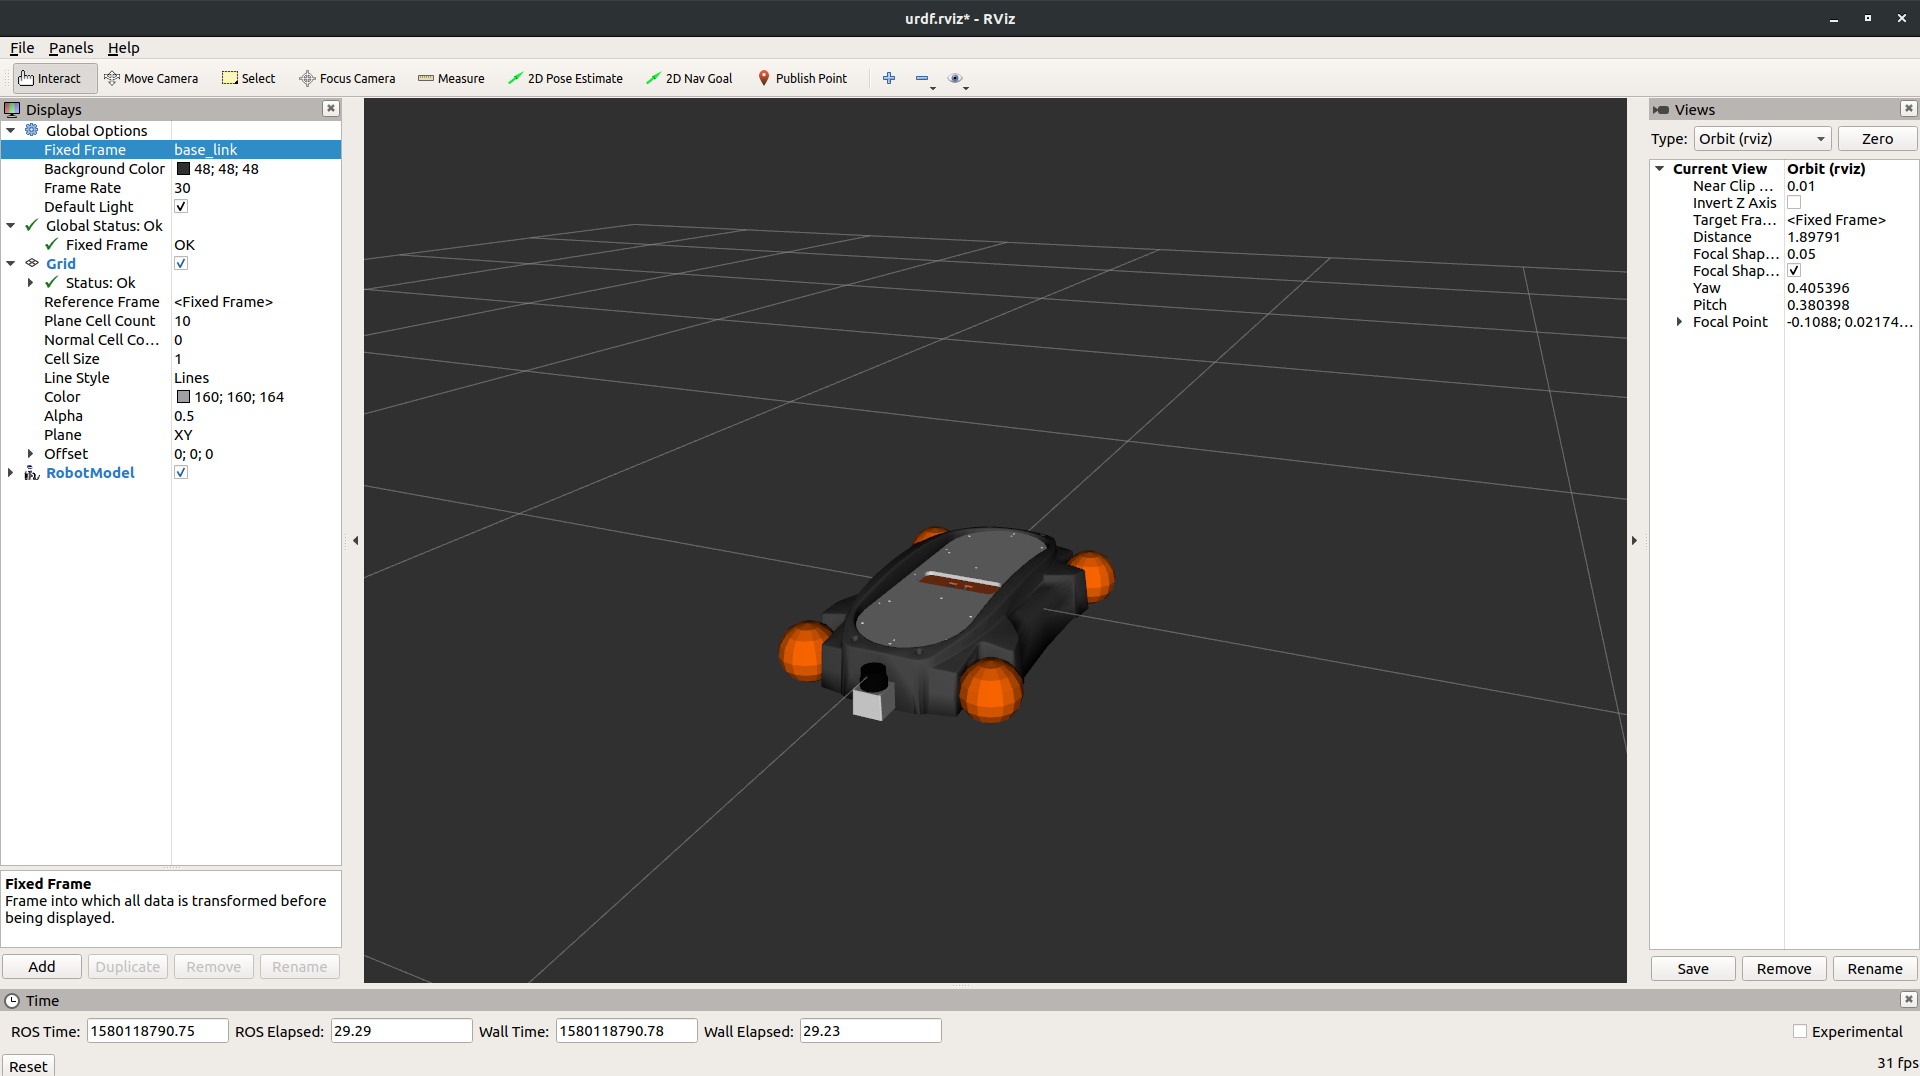1920x1076 pixels.
Task: Close the Time panel
Action: pyautogui.click(x=1908, y=999)
